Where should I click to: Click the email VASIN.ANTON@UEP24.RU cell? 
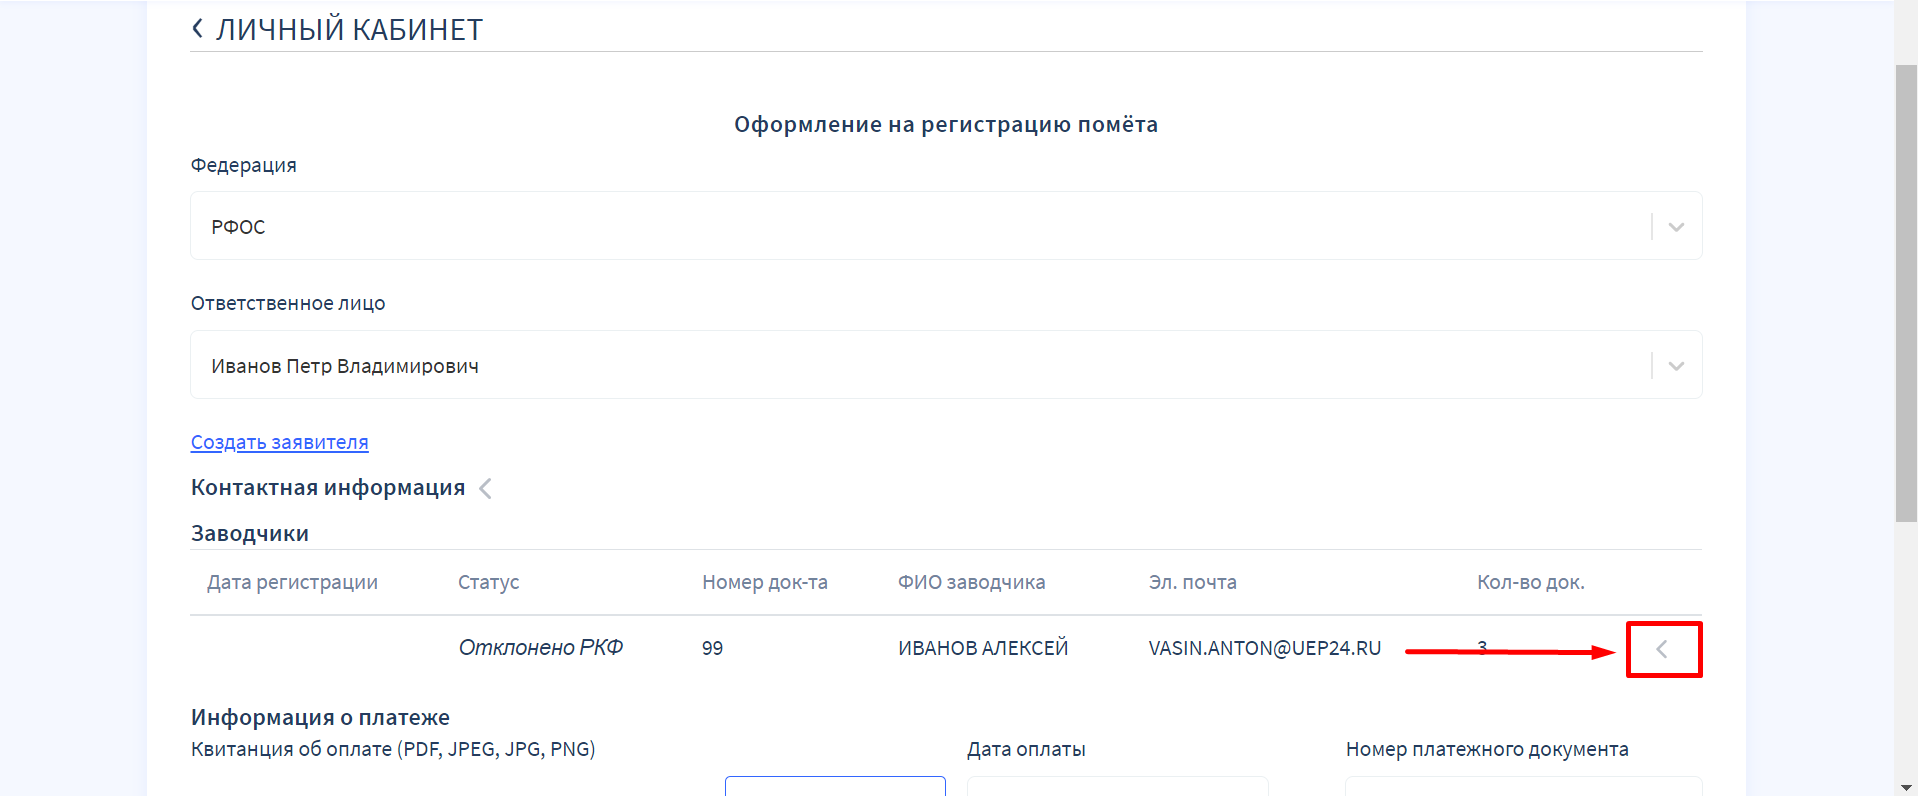coord(1264,648)
